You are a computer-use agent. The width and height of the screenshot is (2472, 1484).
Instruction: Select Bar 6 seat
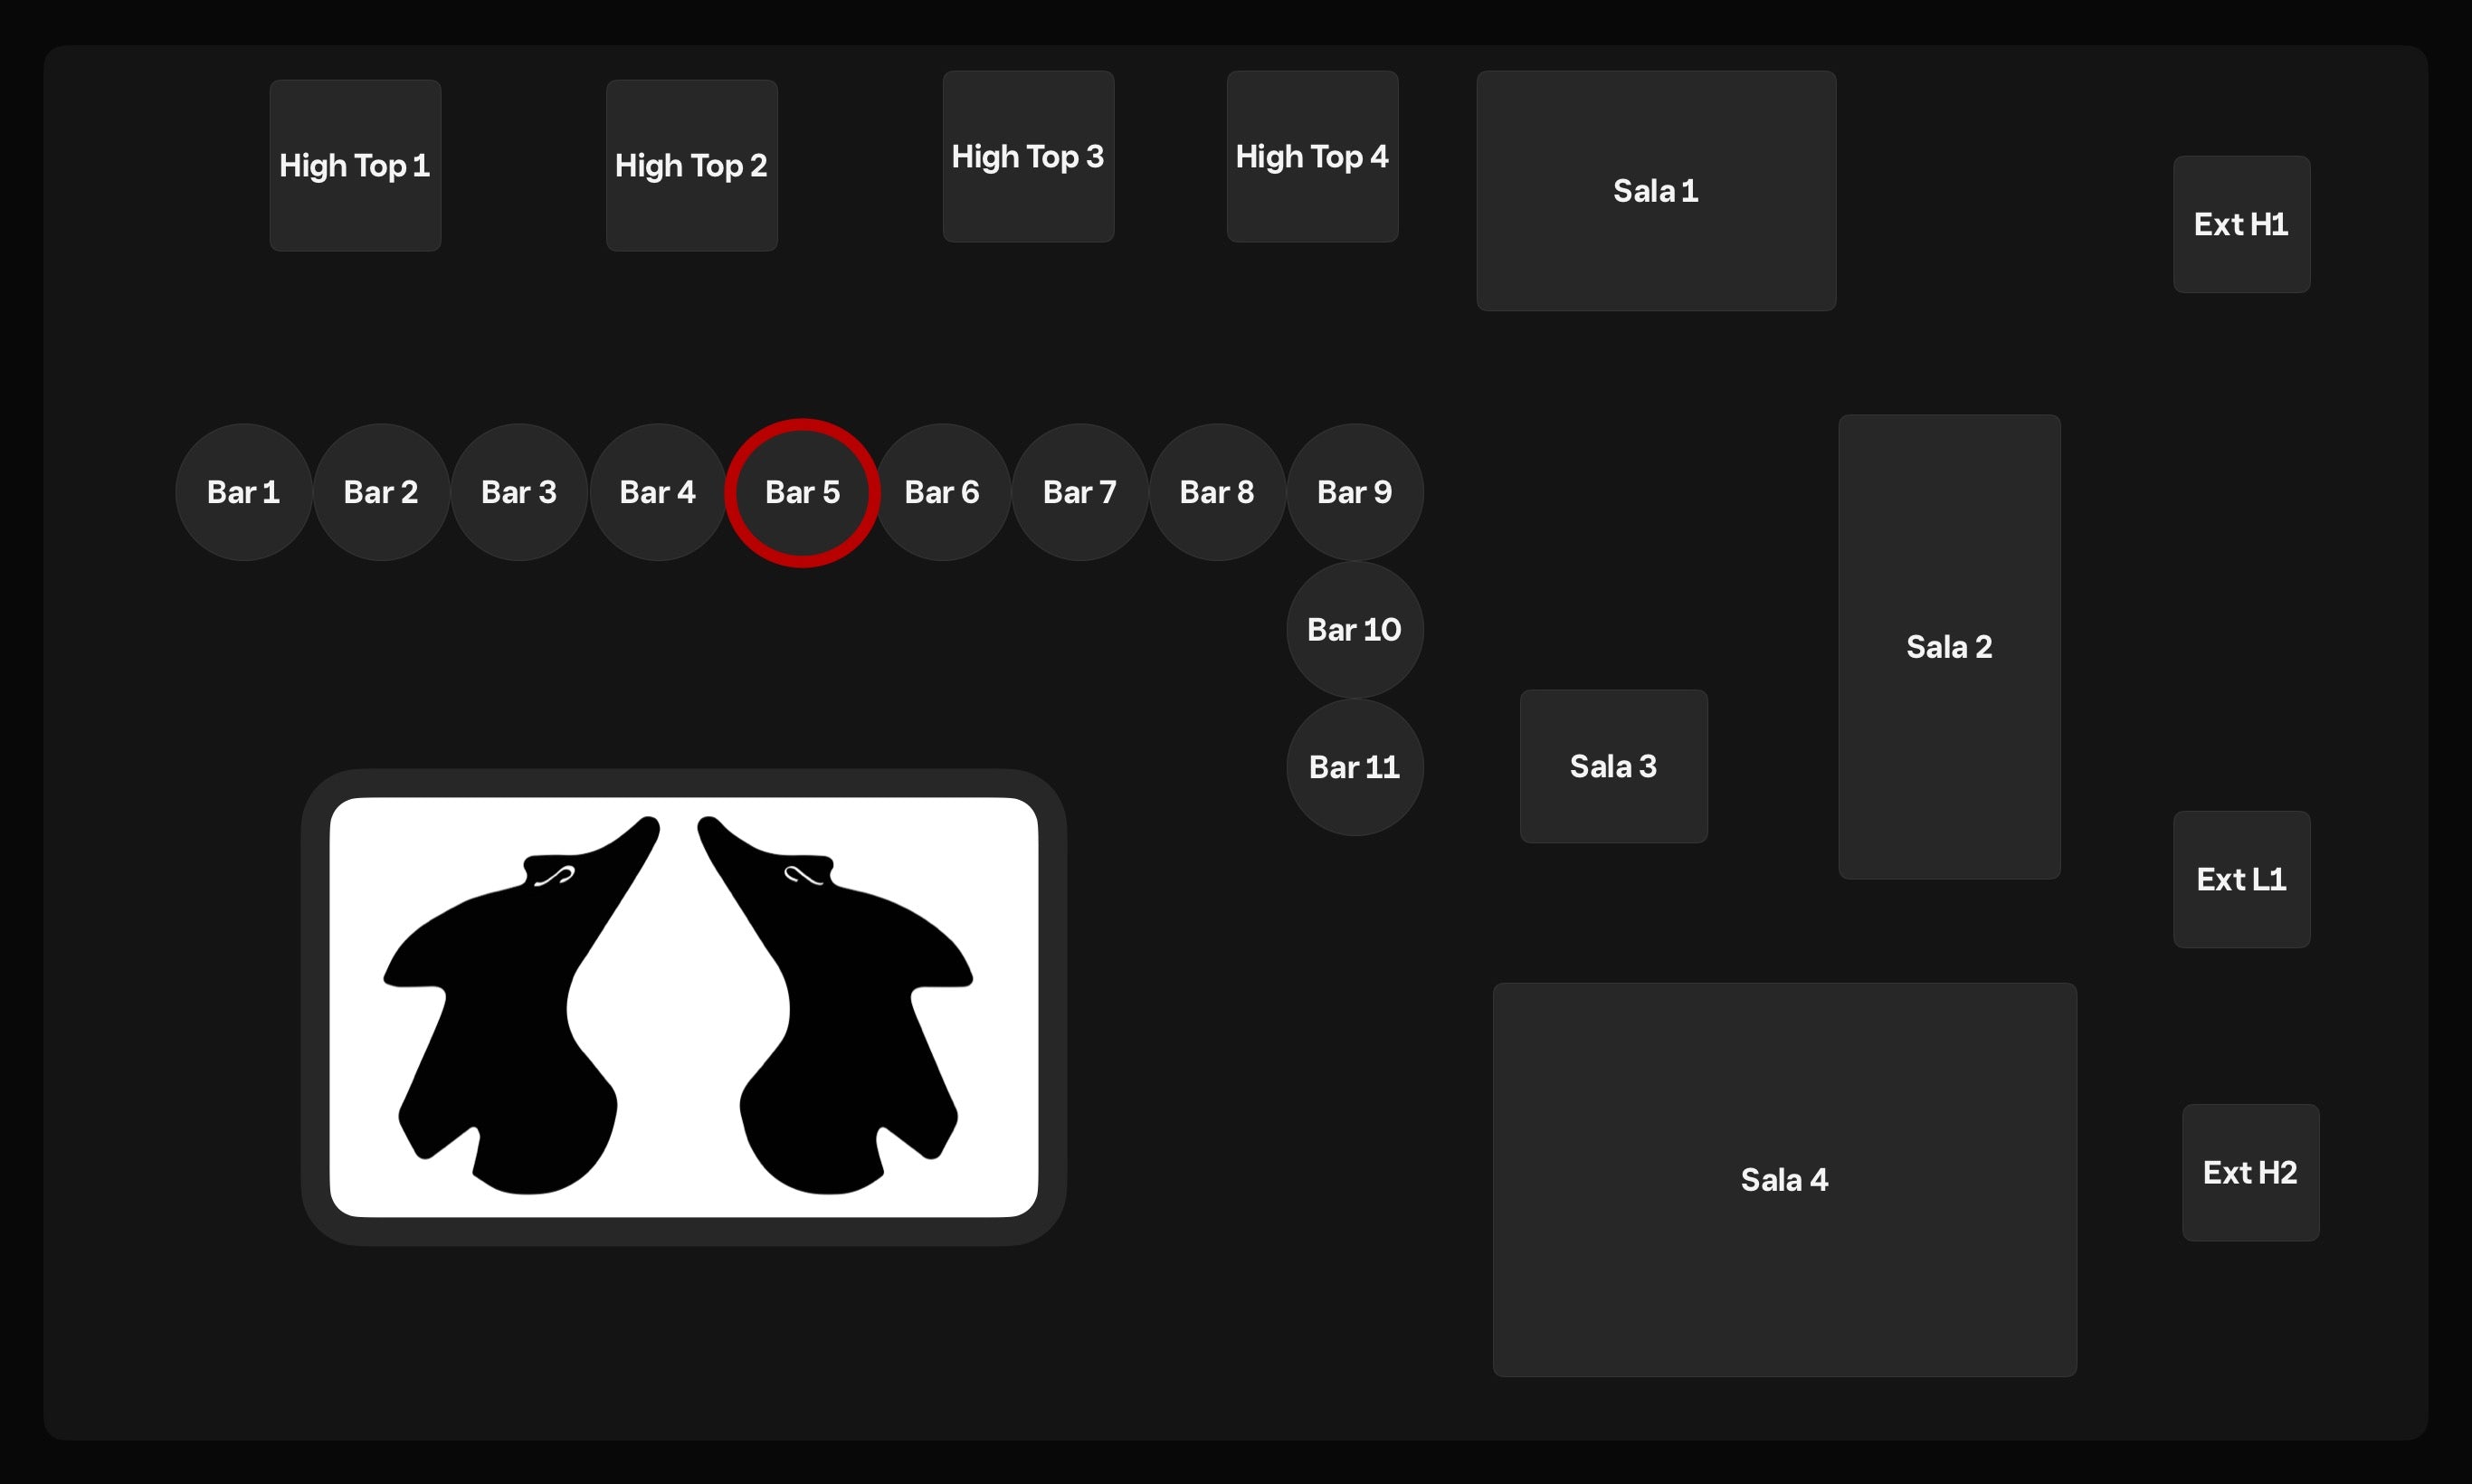click(942, 492)
